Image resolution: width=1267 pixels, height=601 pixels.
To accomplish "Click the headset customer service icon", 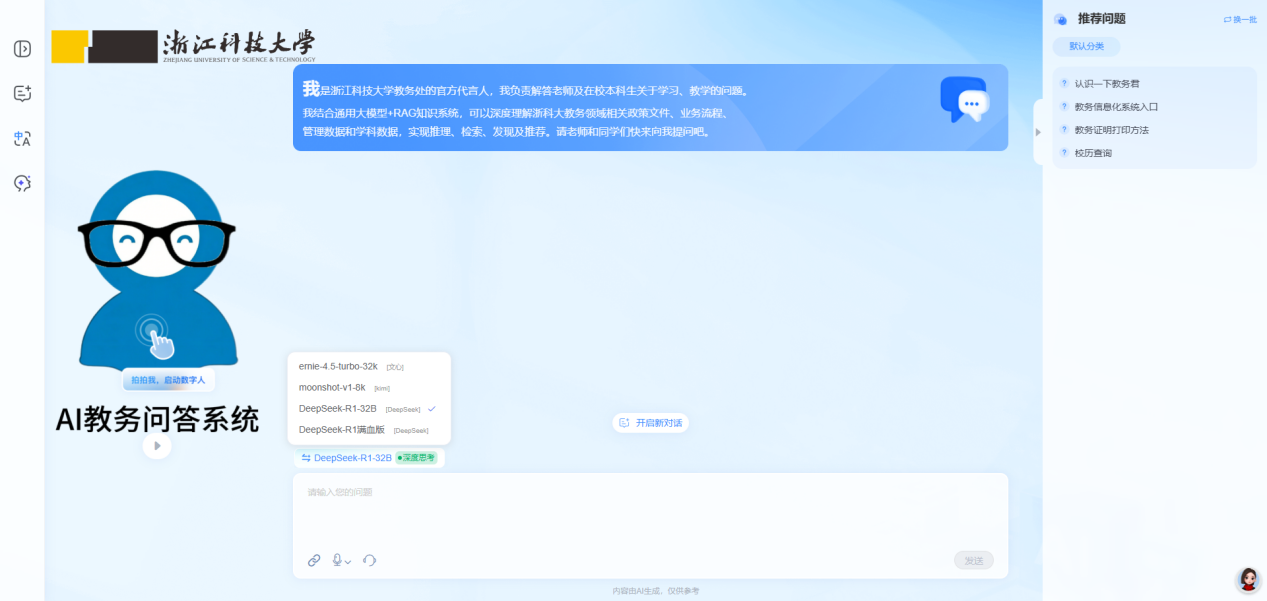I will pos(369,560).
